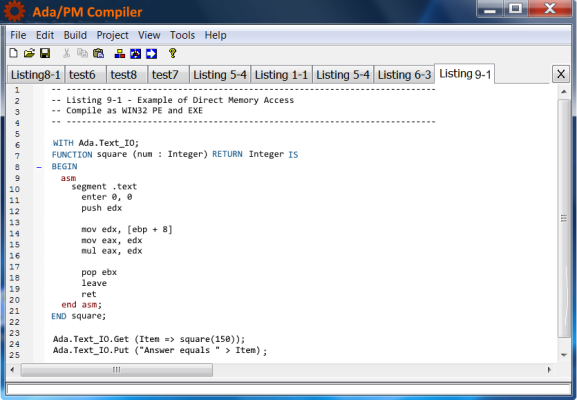The width and height of the screenshot is (577, 400).
Task: Open the View menu
Action: click(149, 35)
